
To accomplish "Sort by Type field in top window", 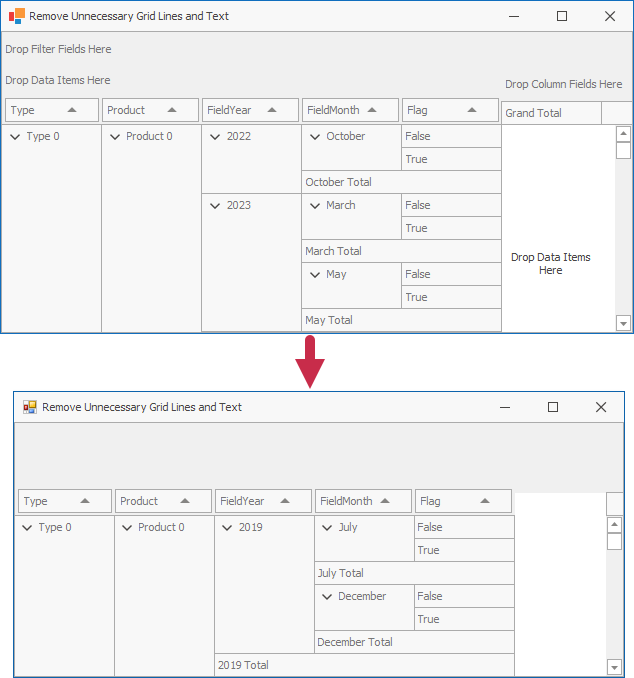I will point(52,110).
